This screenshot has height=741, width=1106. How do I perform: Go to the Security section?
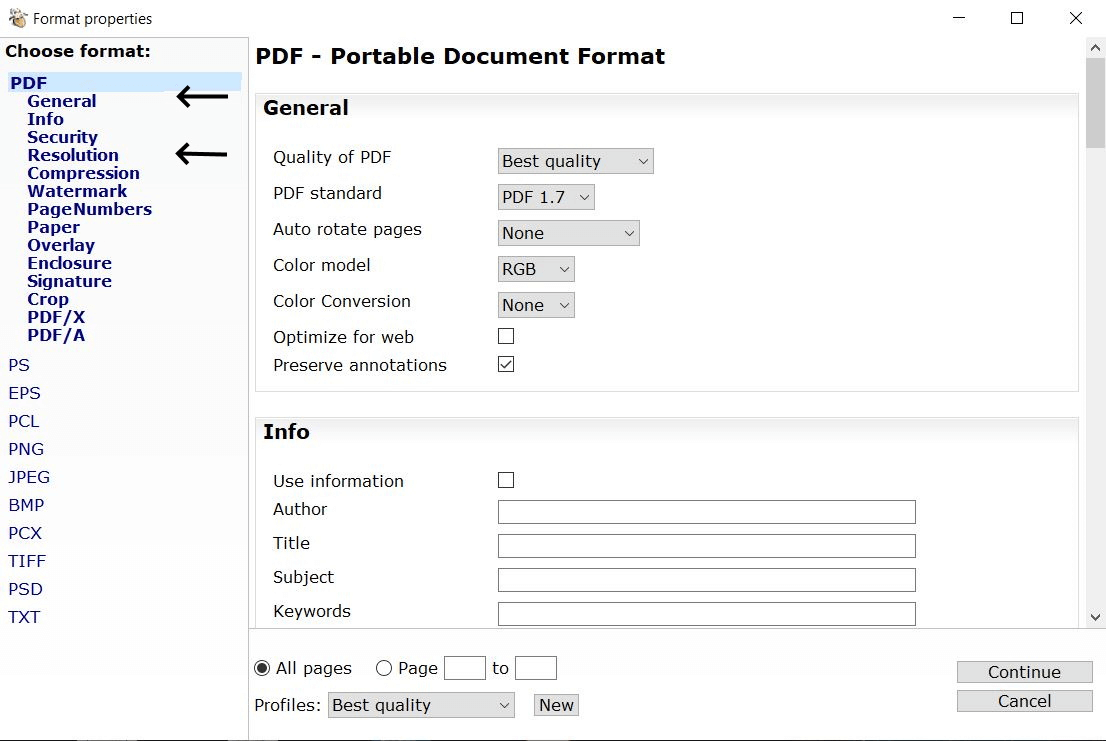(x=62, y=137)
